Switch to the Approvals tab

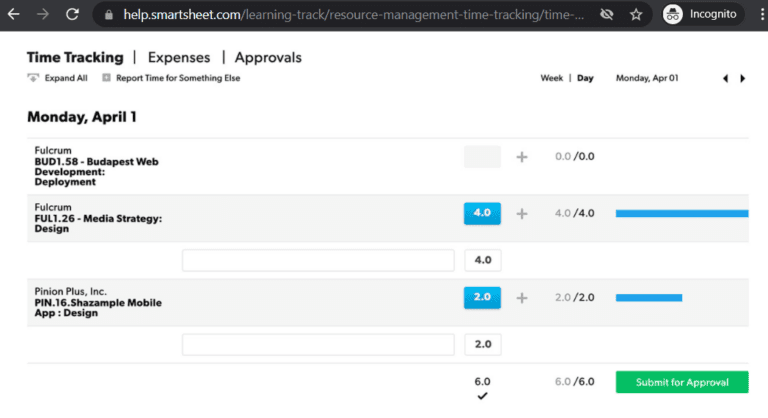268,57
